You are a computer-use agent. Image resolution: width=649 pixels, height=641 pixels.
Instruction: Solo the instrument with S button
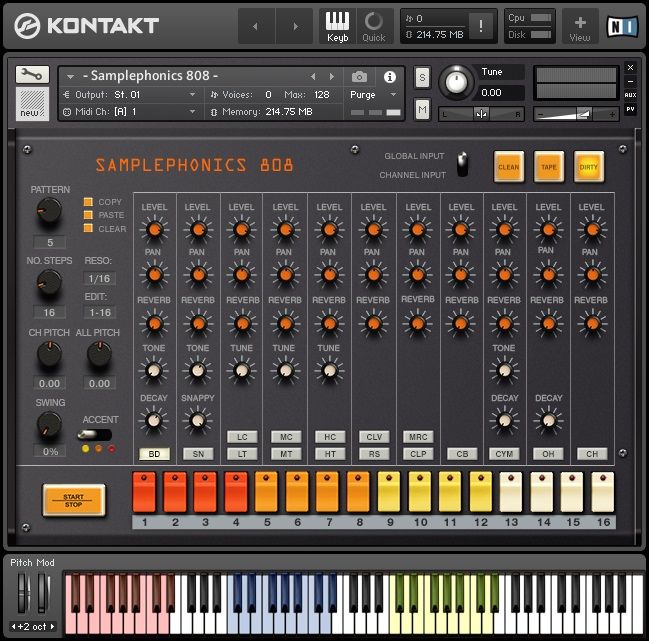[422, 77]
